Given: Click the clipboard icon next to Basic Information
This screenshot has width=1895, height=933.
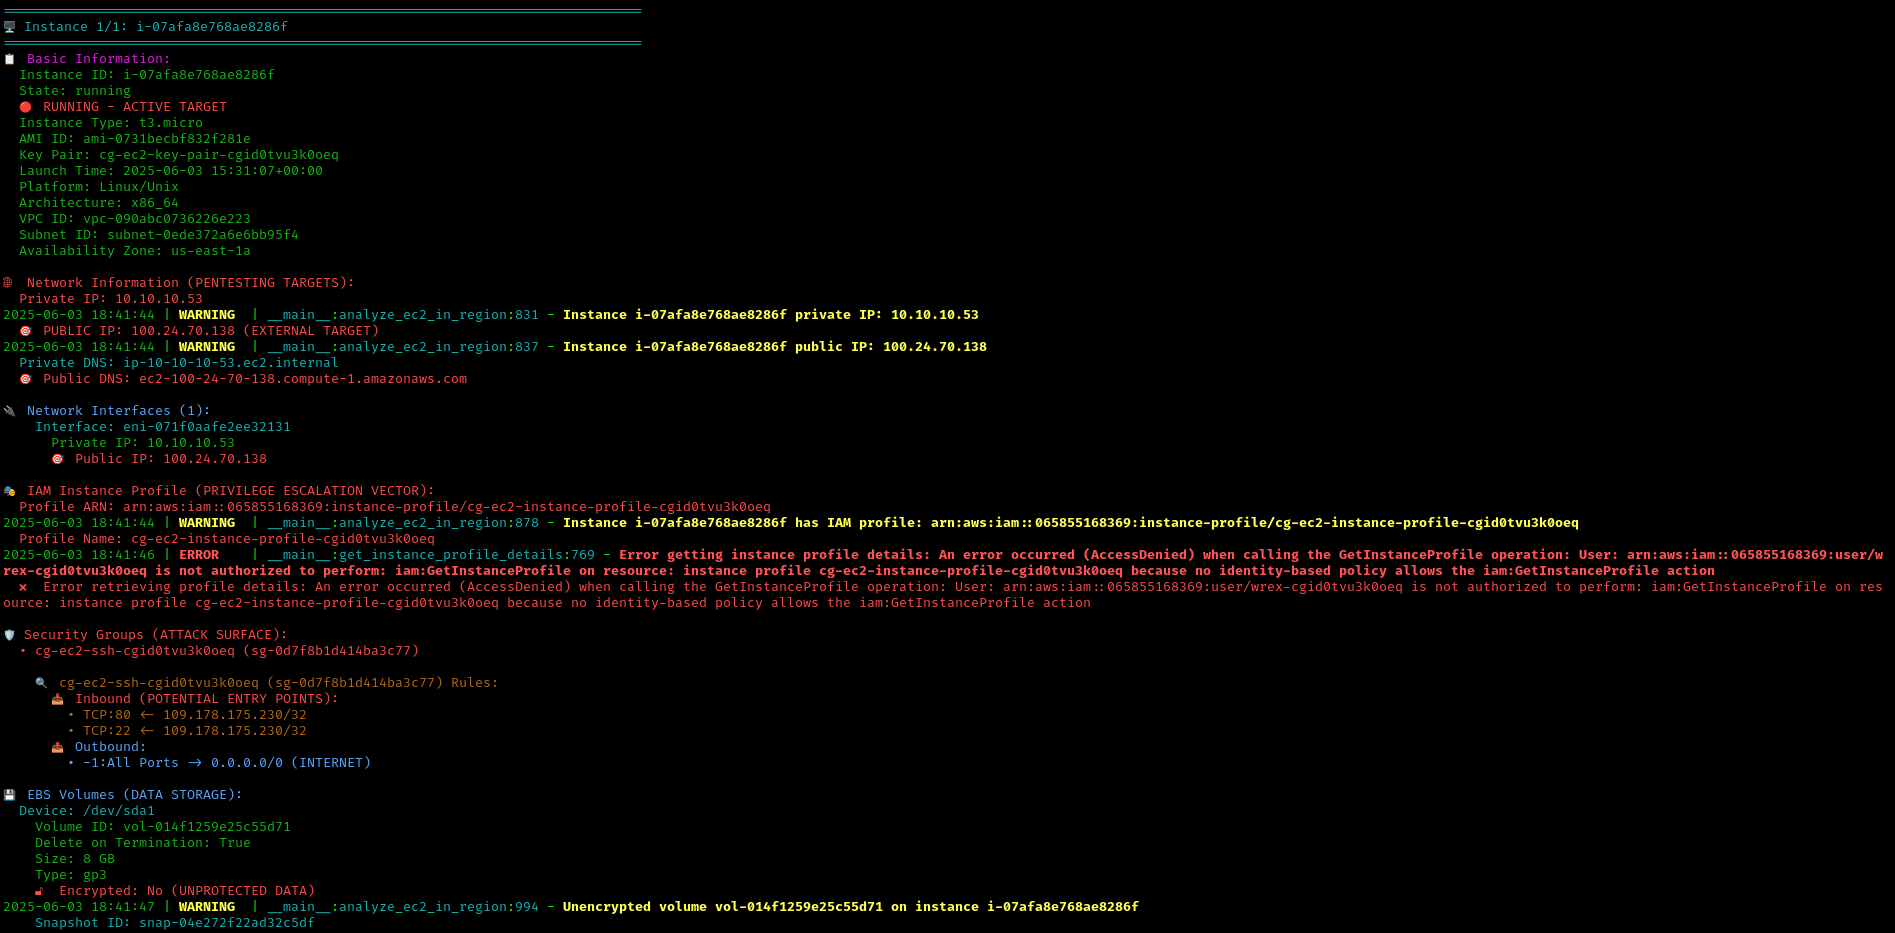Looking at the screenshot, I should click(9, 59).
